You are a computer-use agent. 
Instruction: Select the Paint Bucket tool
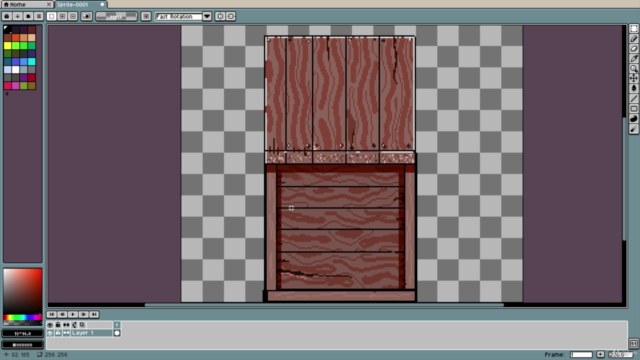[633, 88]
